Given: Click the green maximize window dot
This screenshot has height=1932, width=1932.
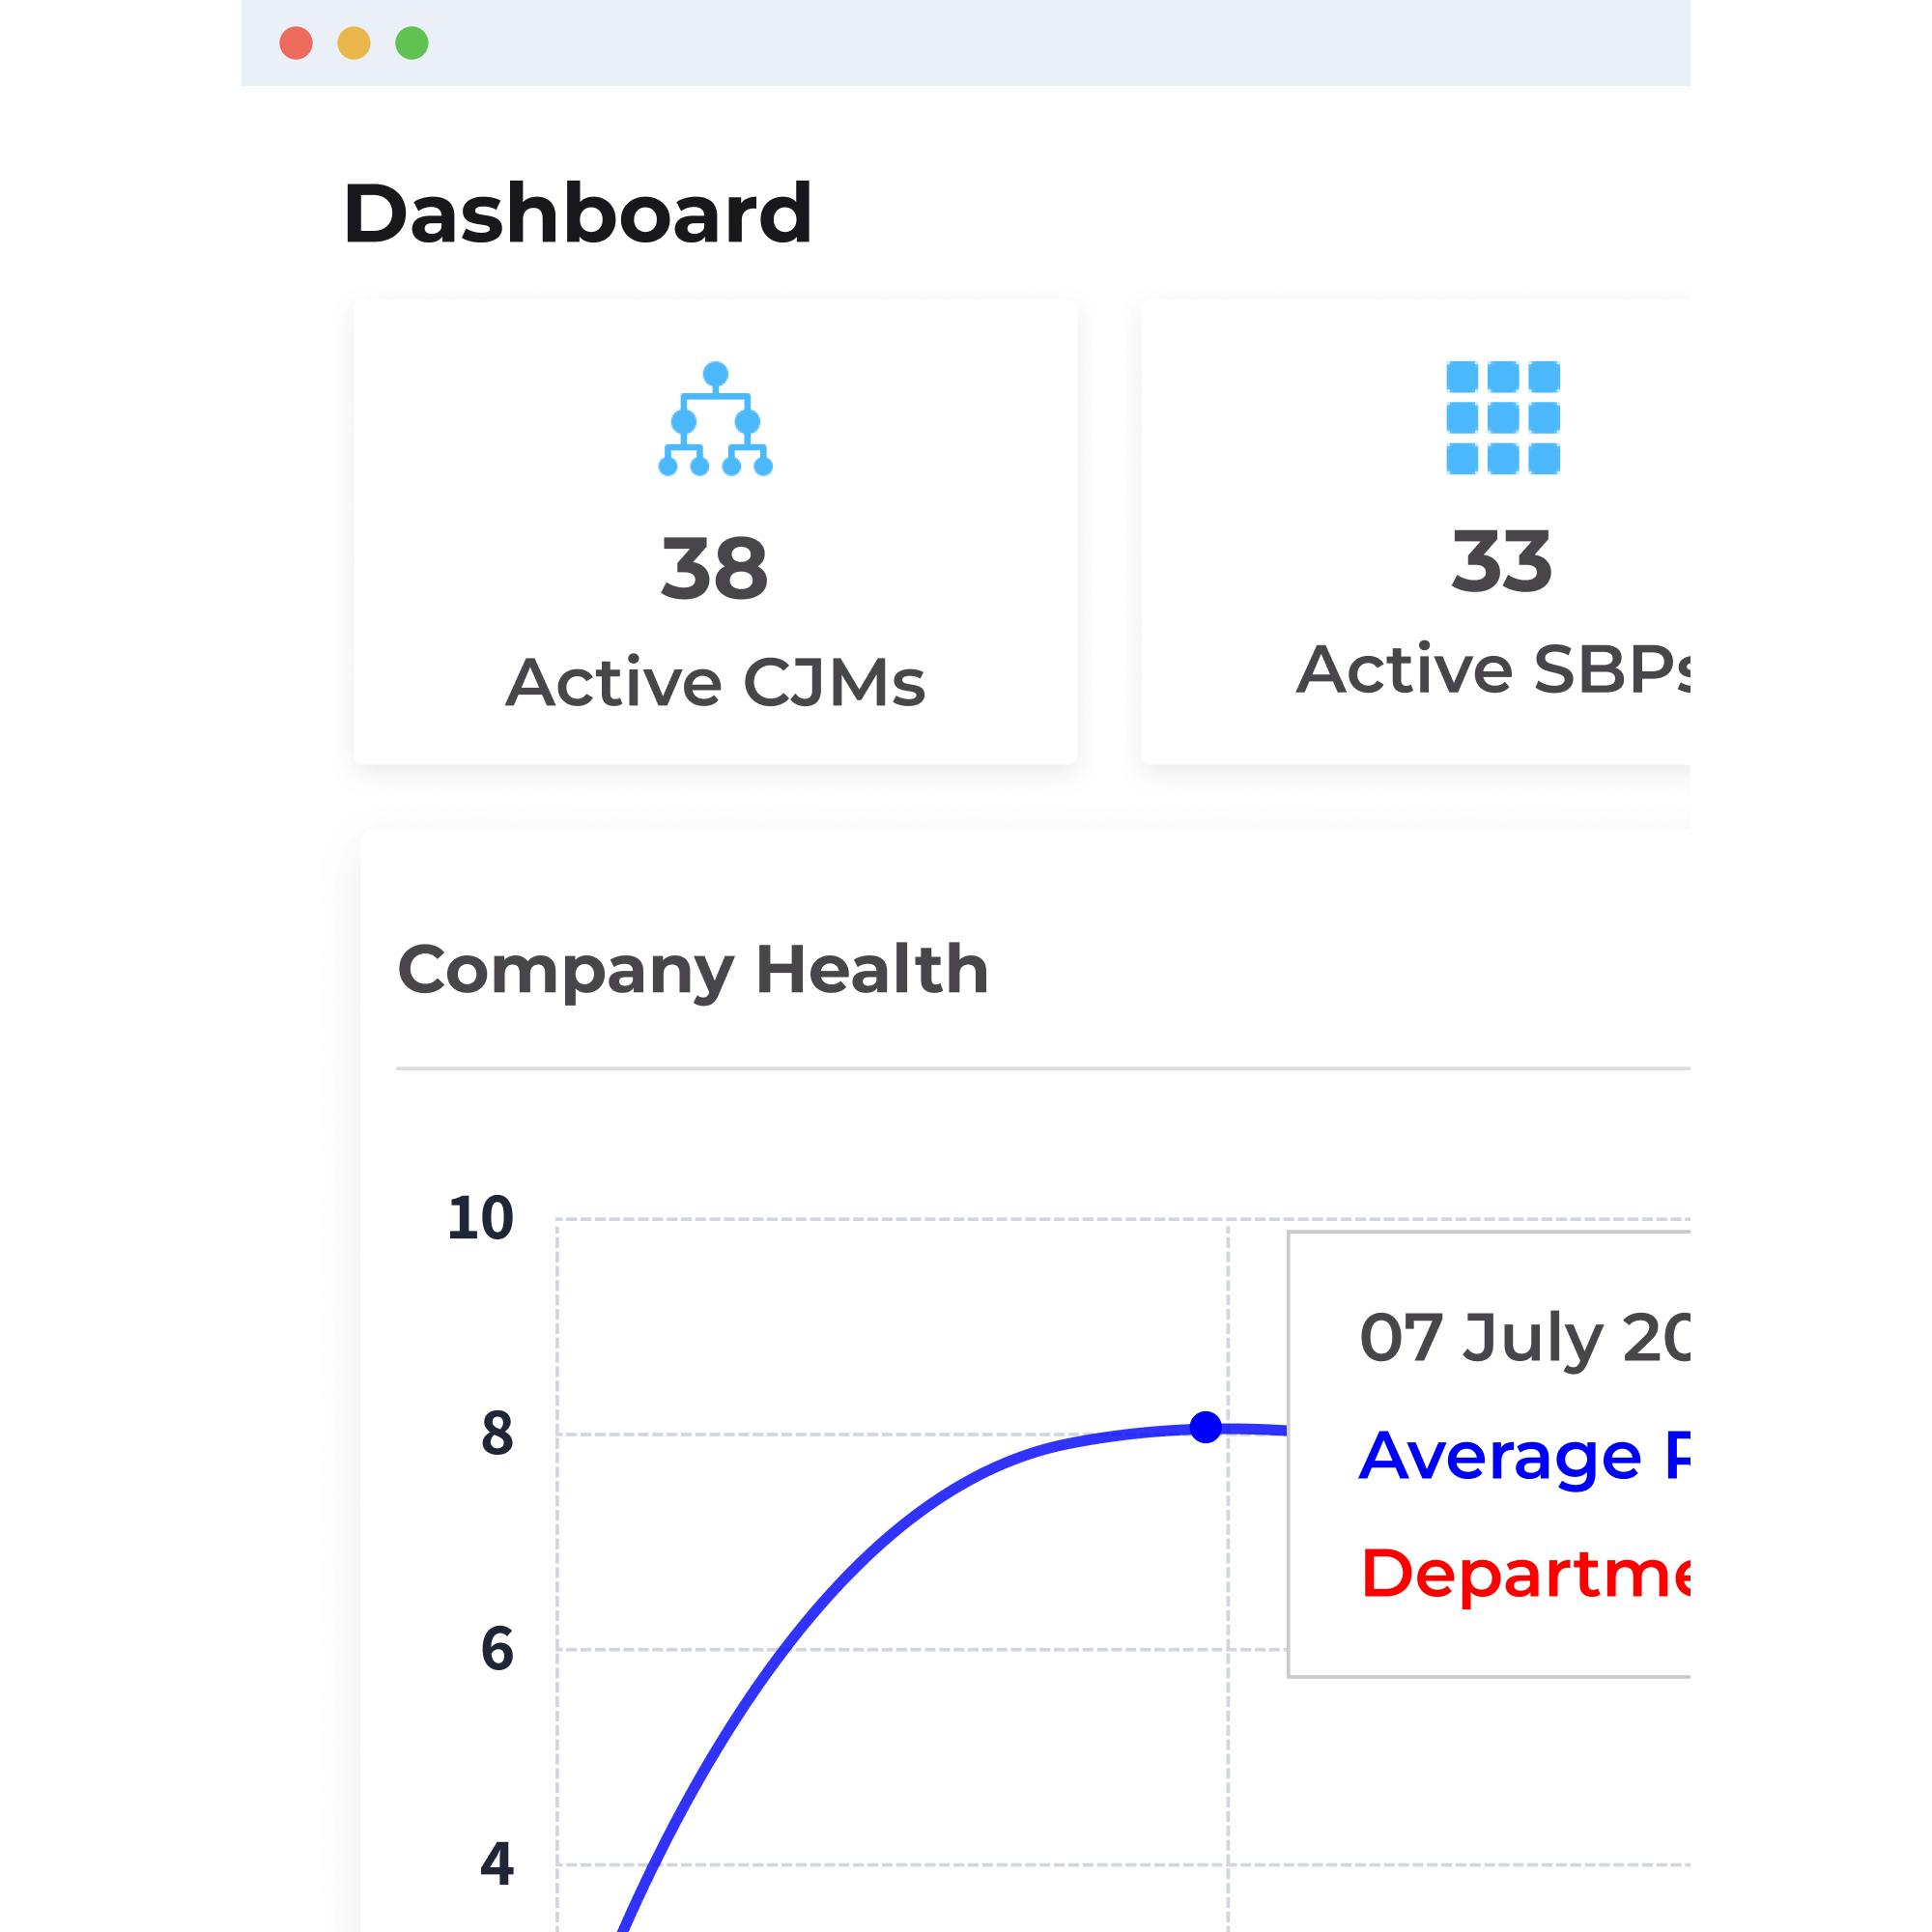Looking at the screenshot, I should point(412,44).
